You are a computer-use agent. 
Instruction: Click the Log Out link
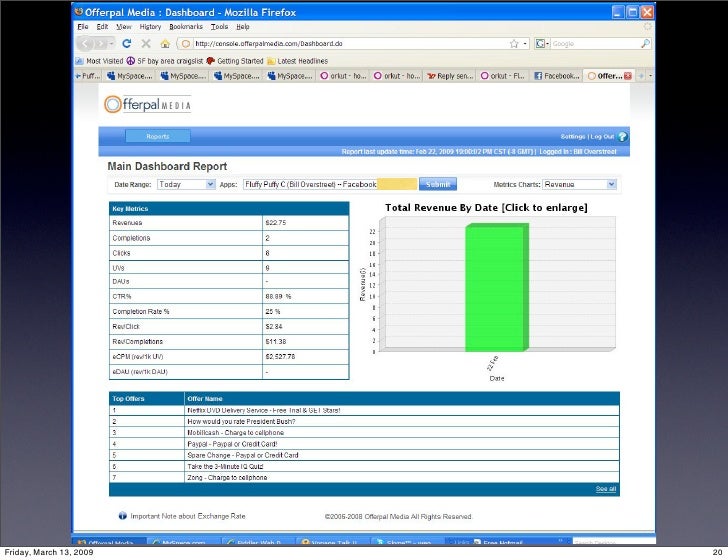pos(602,136)
